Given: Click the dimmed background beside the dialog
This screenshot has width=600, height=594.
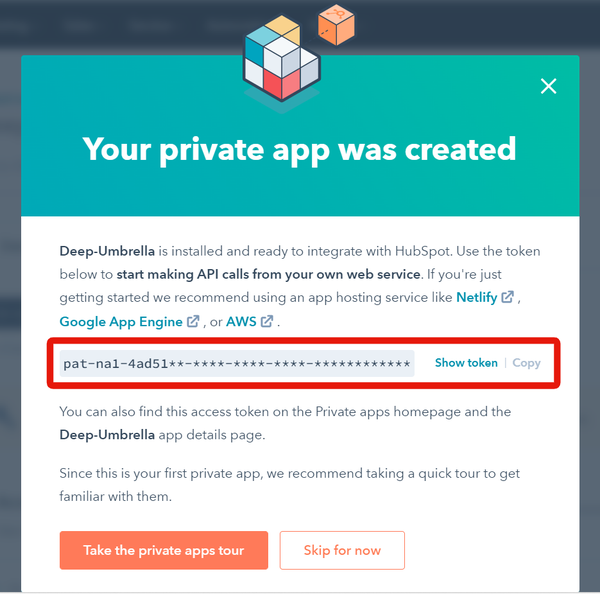Looking at the screenshot, I should pyautogui.click(x=10, y=306).
